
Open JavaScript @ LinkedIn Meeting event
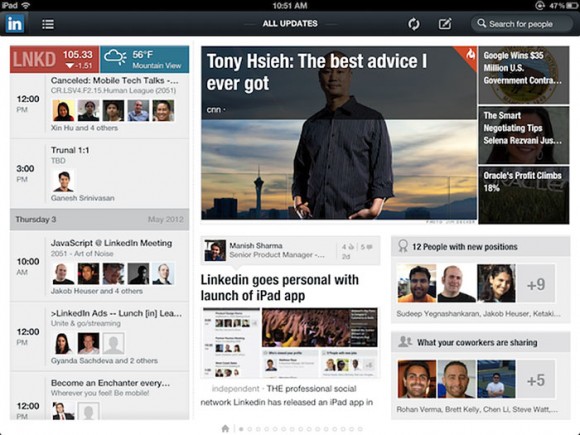pyautogui.click(x=100, y=266)
